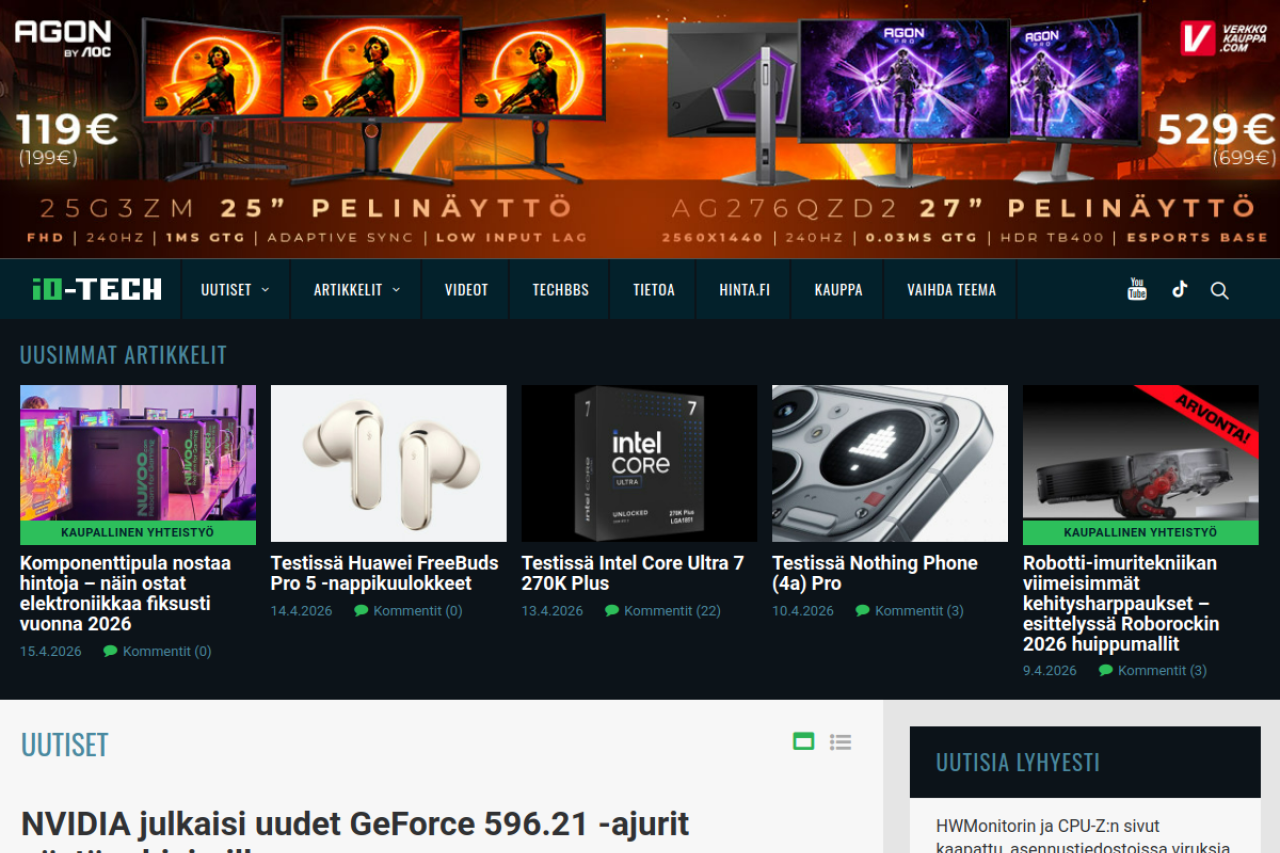Open Testissä Huawei FreeBuds Pro 5 article
The width and height of the screenshot is (1280, 853).
[384, 573]
